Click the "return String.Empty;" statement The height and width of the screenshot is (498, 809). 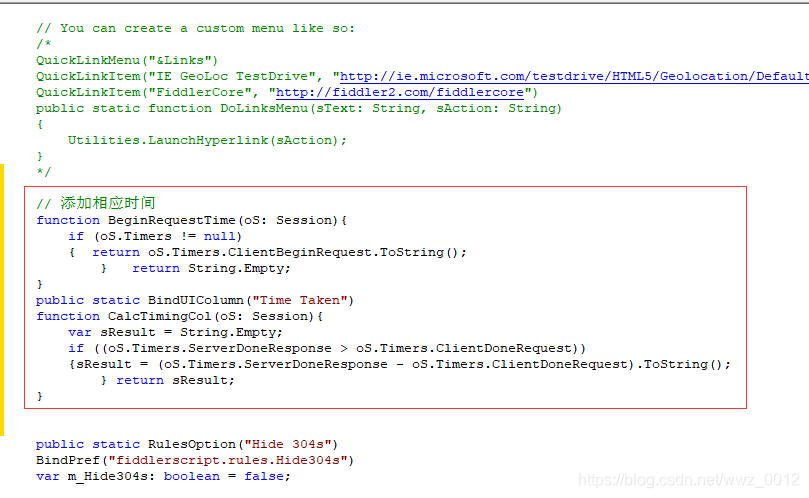pyautogui.click(x=212, y=268)
